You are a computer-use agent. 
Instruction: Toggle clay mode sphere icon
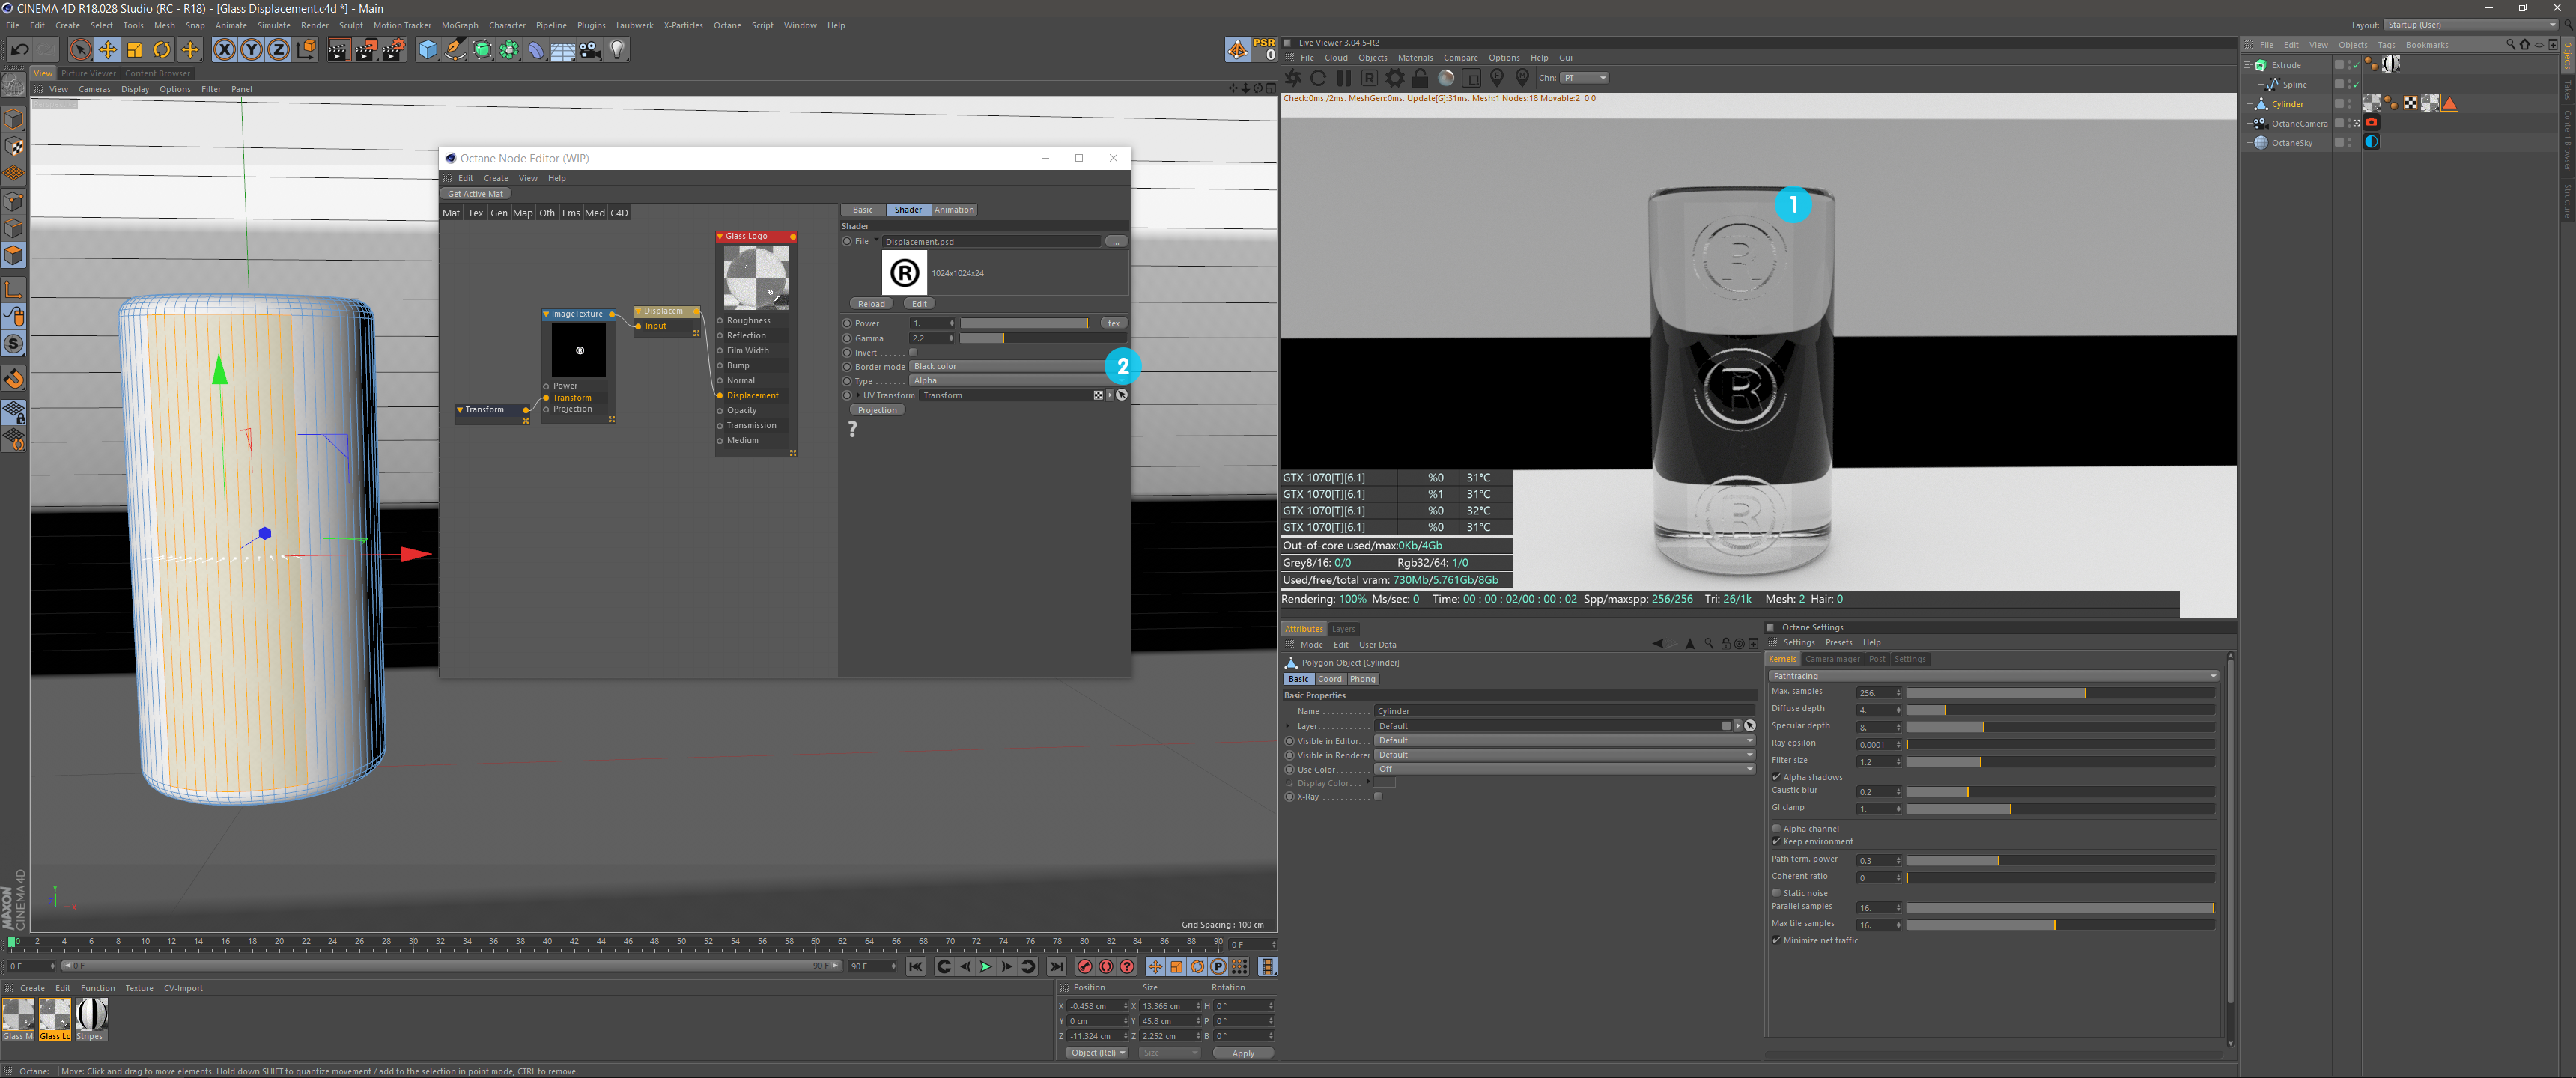click(1446, 78)
